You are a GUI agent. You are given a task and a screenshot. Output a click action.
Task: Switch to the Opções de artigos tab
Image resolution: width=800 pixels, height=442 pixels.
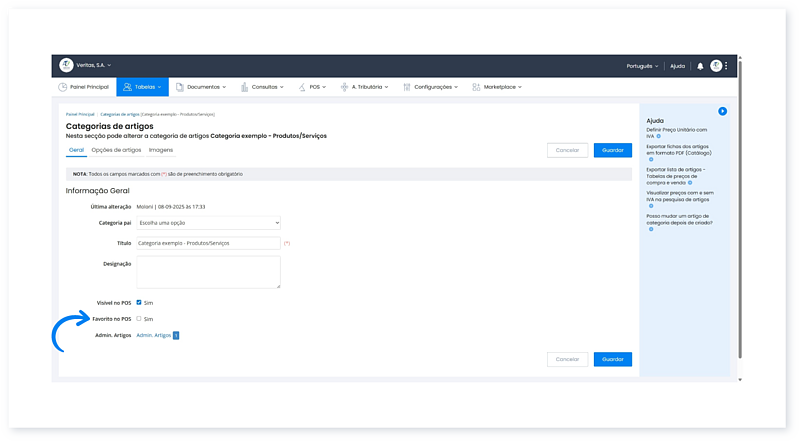[116, 150]
